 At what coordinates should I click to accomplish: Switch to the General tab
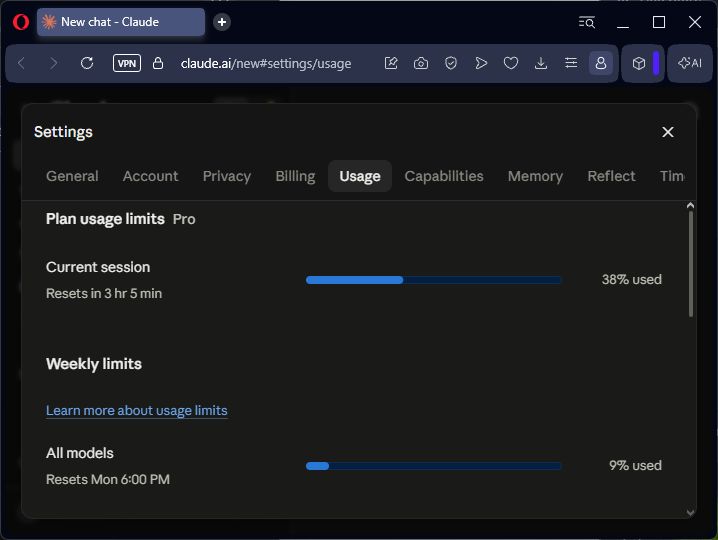pyautogui.click(x=72, y=176)
